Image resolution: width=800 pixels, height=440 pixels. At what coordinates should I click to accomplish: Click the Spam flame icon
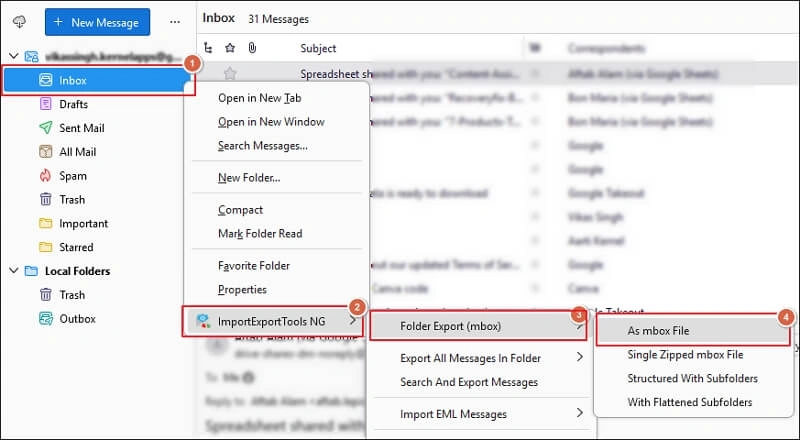click(45, 176)
